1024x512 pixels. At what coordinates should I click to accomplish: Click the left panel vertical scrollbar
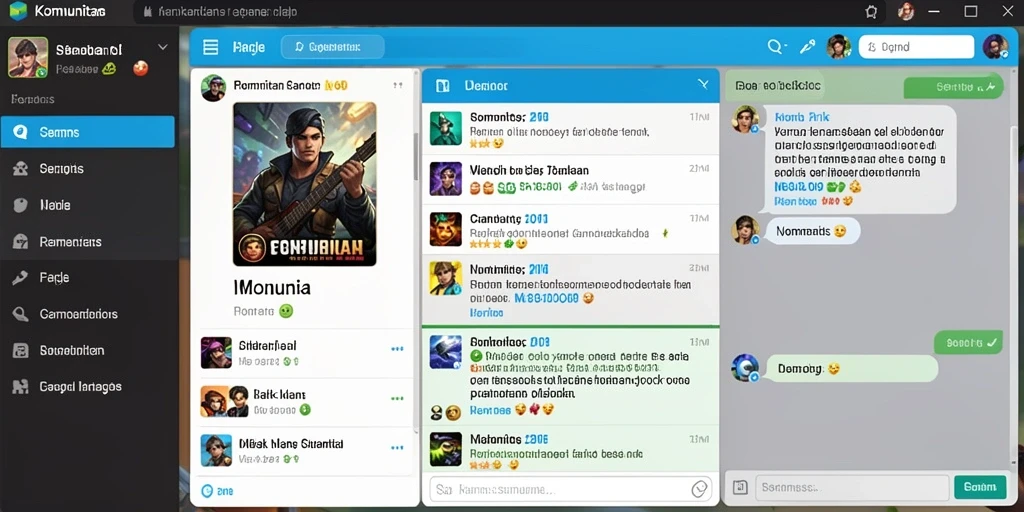point(416,157)
